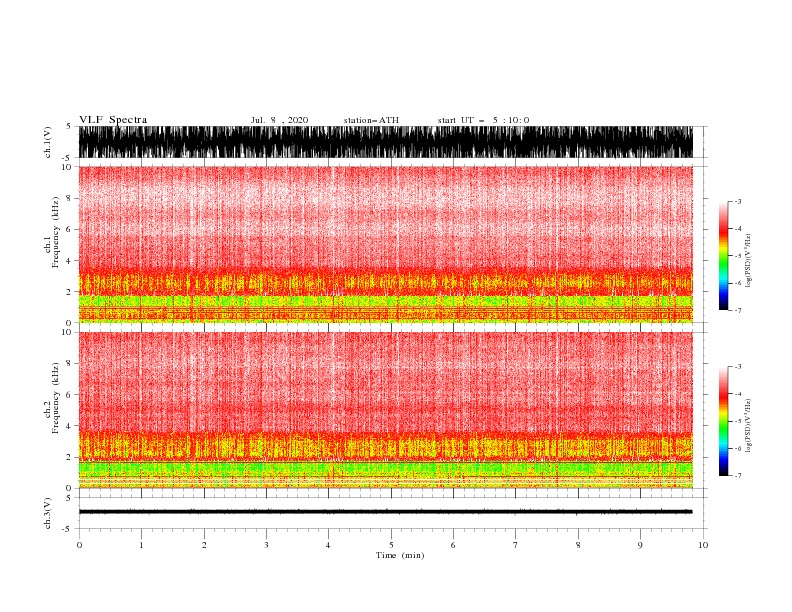Select the date text "Jul. 8 , 2020"
792x612 pixels.
tap(279, 120)
